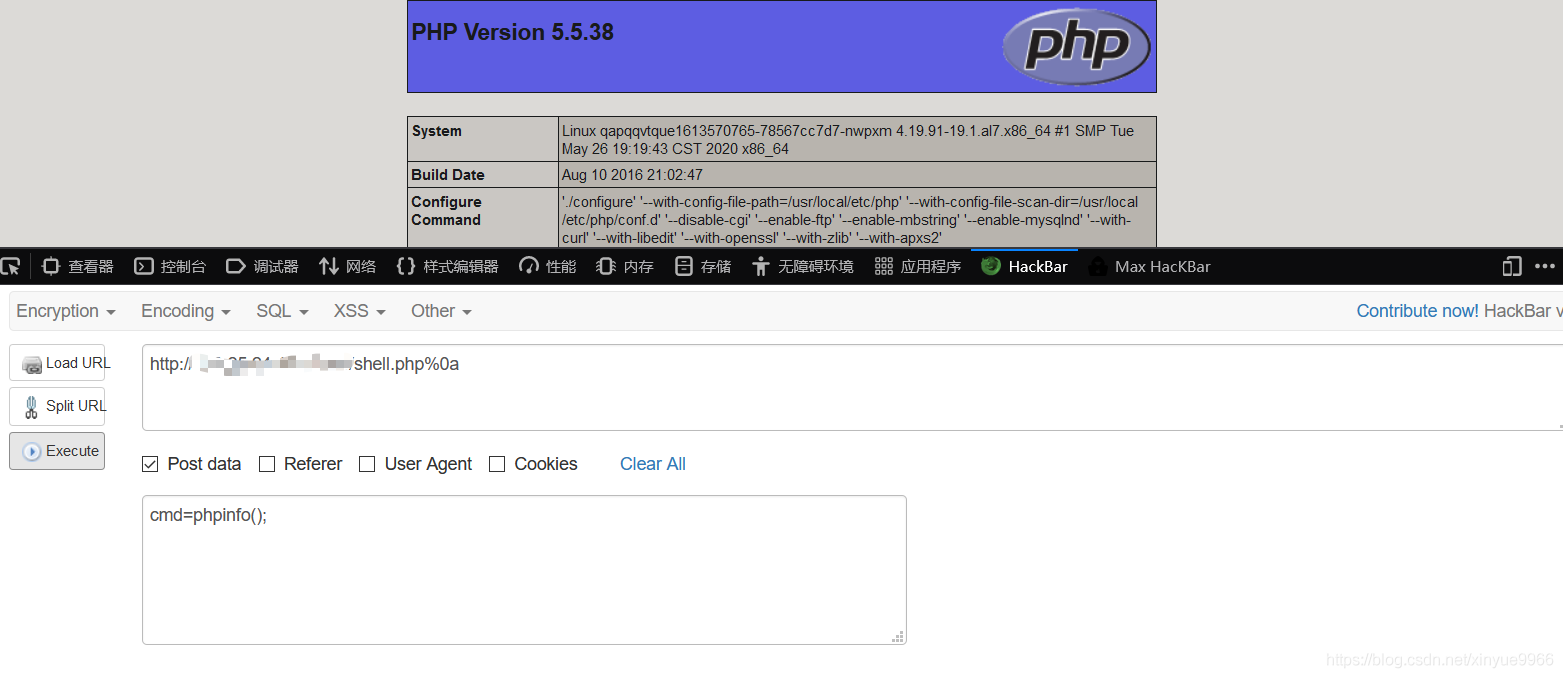Image resolution: width=1563 pixels, height=678 pixels.
Task: Switch to the 内存 memory tab
Action: (x=625, y=267)
